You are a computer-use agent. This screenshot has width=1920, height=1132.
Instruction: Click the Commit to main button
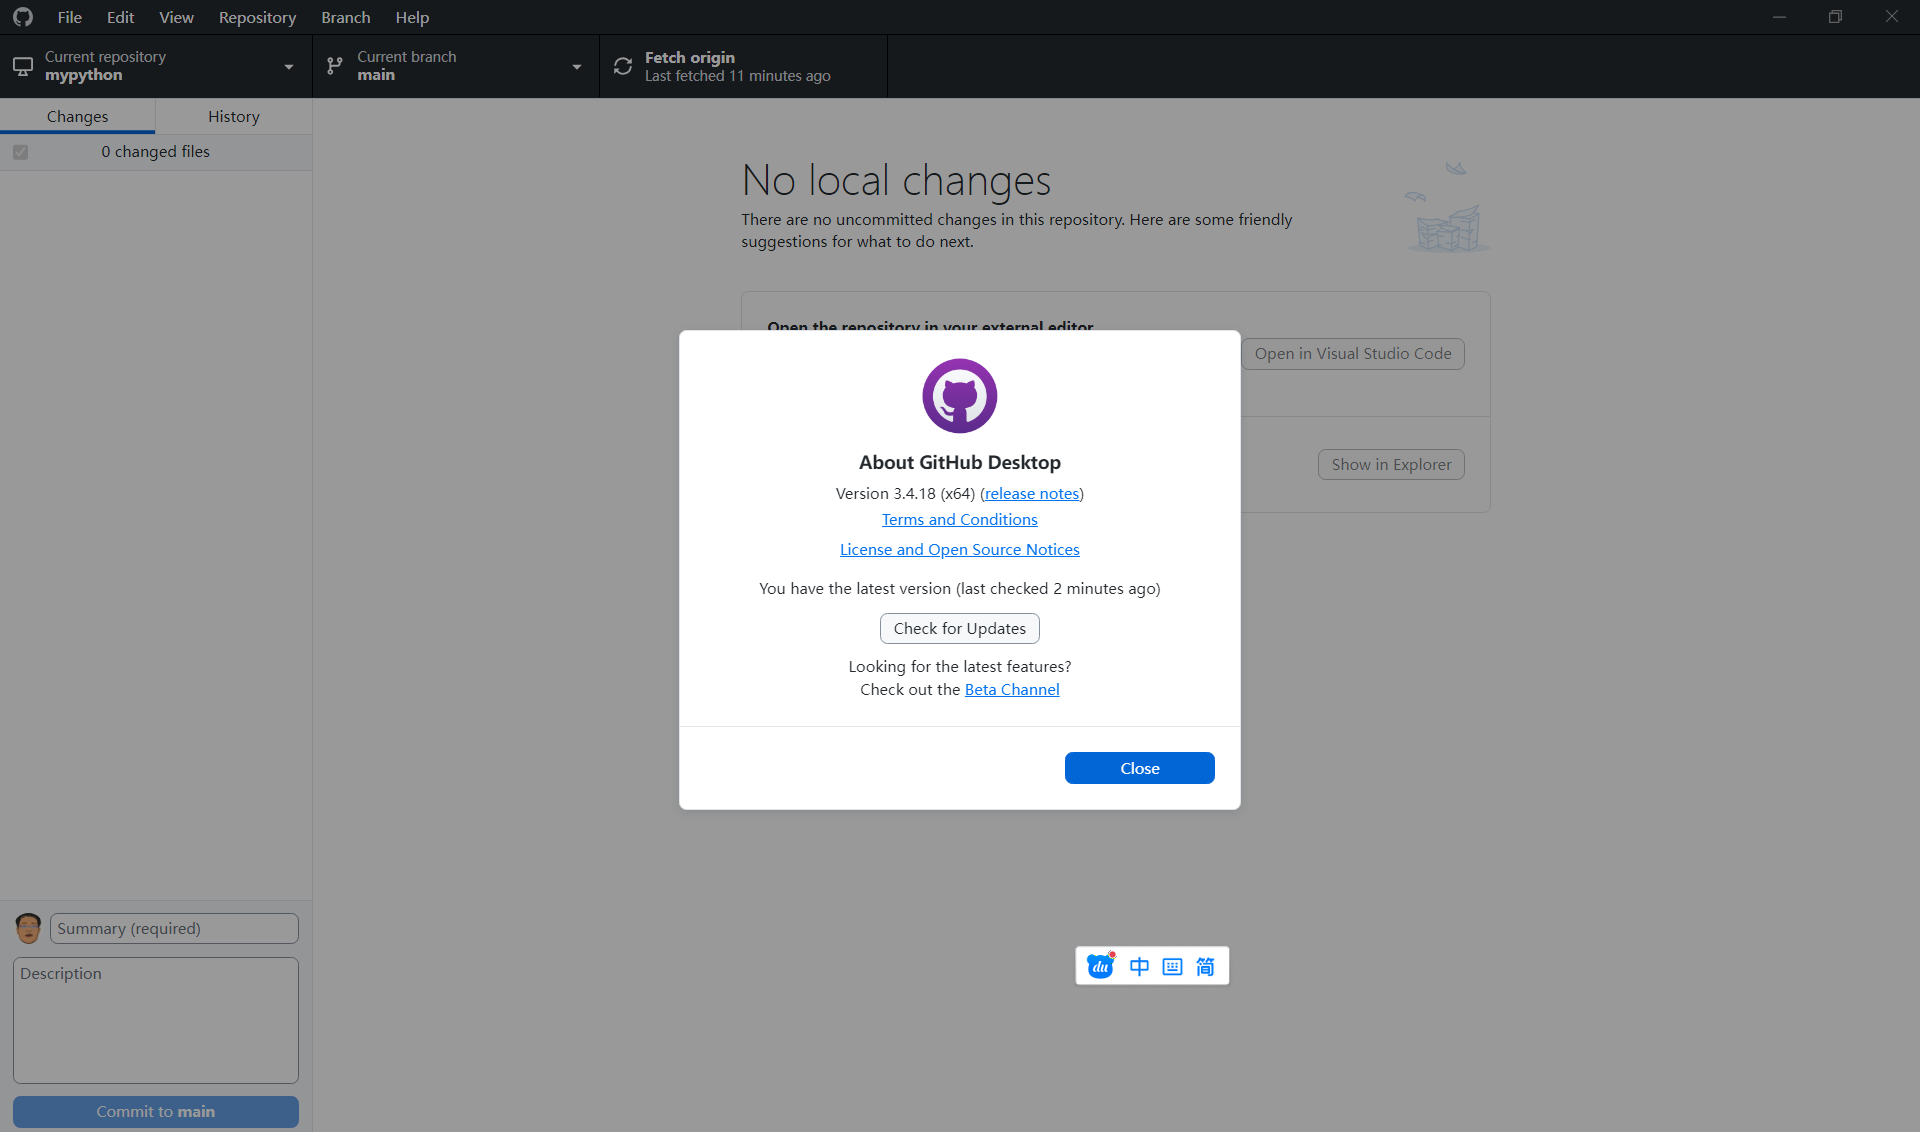[x=156, y=1111]
